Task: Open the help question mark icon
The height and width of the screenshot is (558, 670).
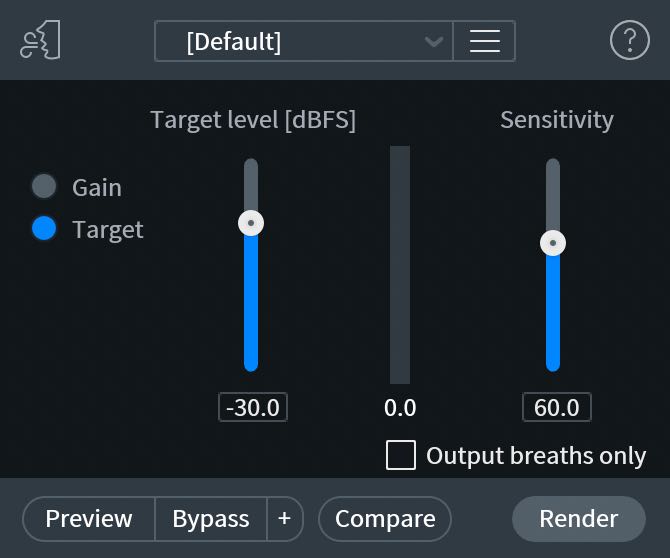Action: [629, 41]
